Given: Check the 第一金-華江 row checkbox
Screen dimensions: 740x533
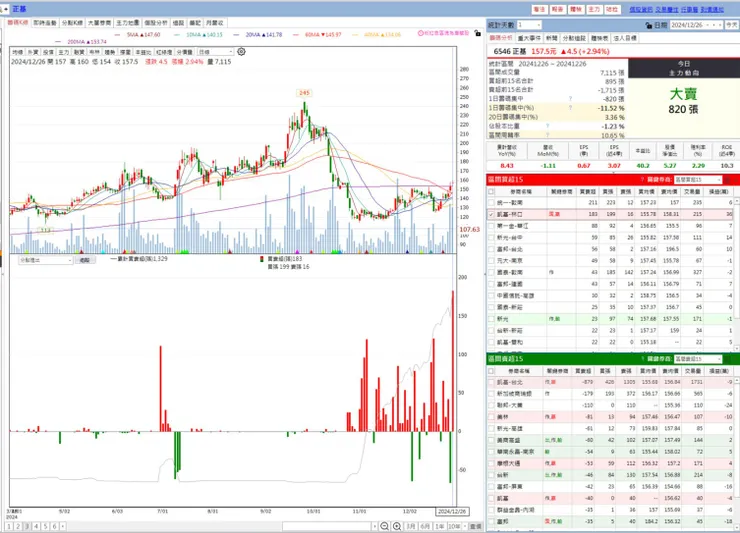Looking at the screenshot, I should coord(491,226).
